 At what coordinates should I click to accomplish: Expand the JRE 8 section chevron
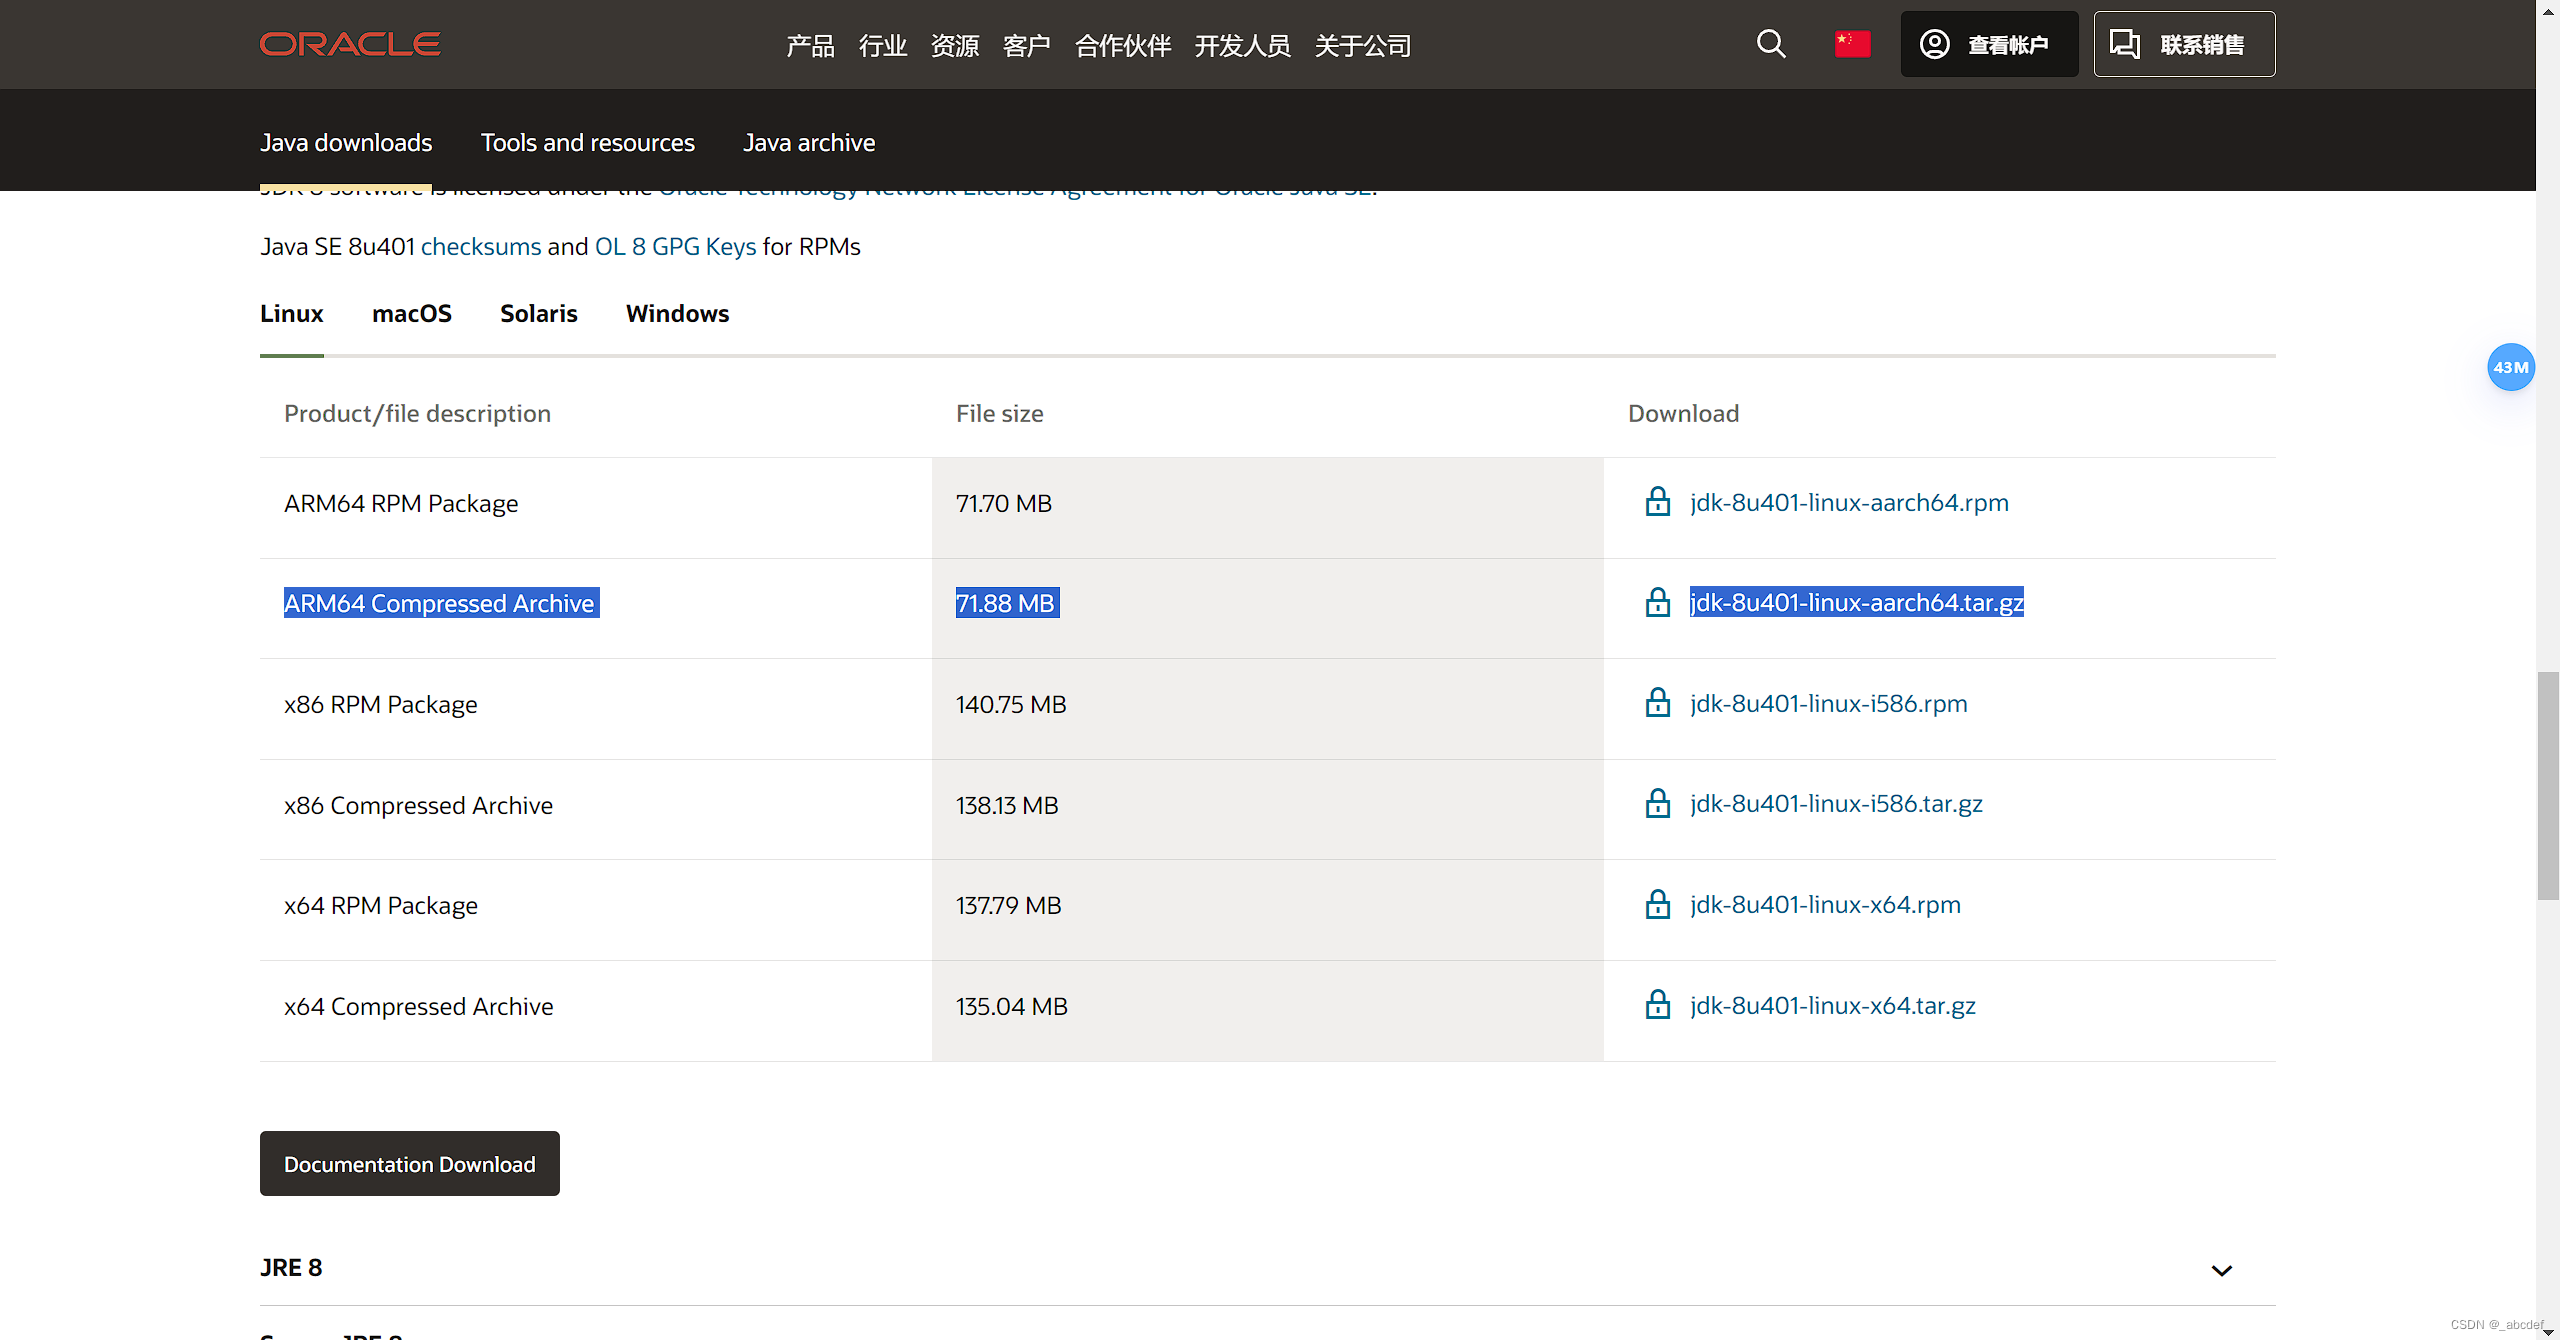[2221, 1270]
